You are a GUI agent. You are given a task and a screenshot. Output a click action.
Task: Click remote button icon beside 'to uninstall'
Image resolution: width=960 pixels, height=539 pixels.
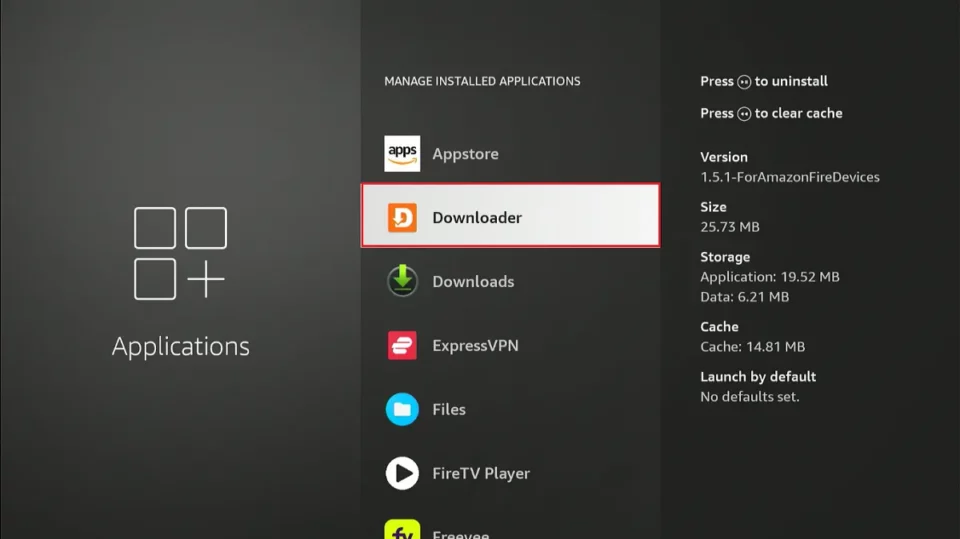point(744,82)
